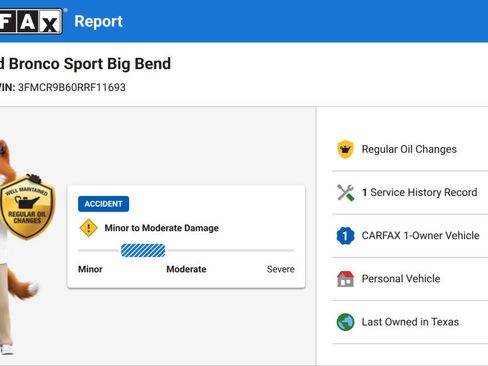Click the globe icon for last owned location
The height and width of the screenshot is (366, 488).
click(345, 322)
